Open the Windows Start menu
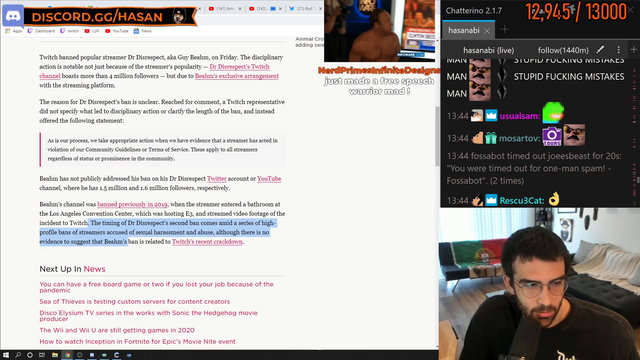Viewport: 640px width, 360px height. pyautogui.click(x=6, y=355)
